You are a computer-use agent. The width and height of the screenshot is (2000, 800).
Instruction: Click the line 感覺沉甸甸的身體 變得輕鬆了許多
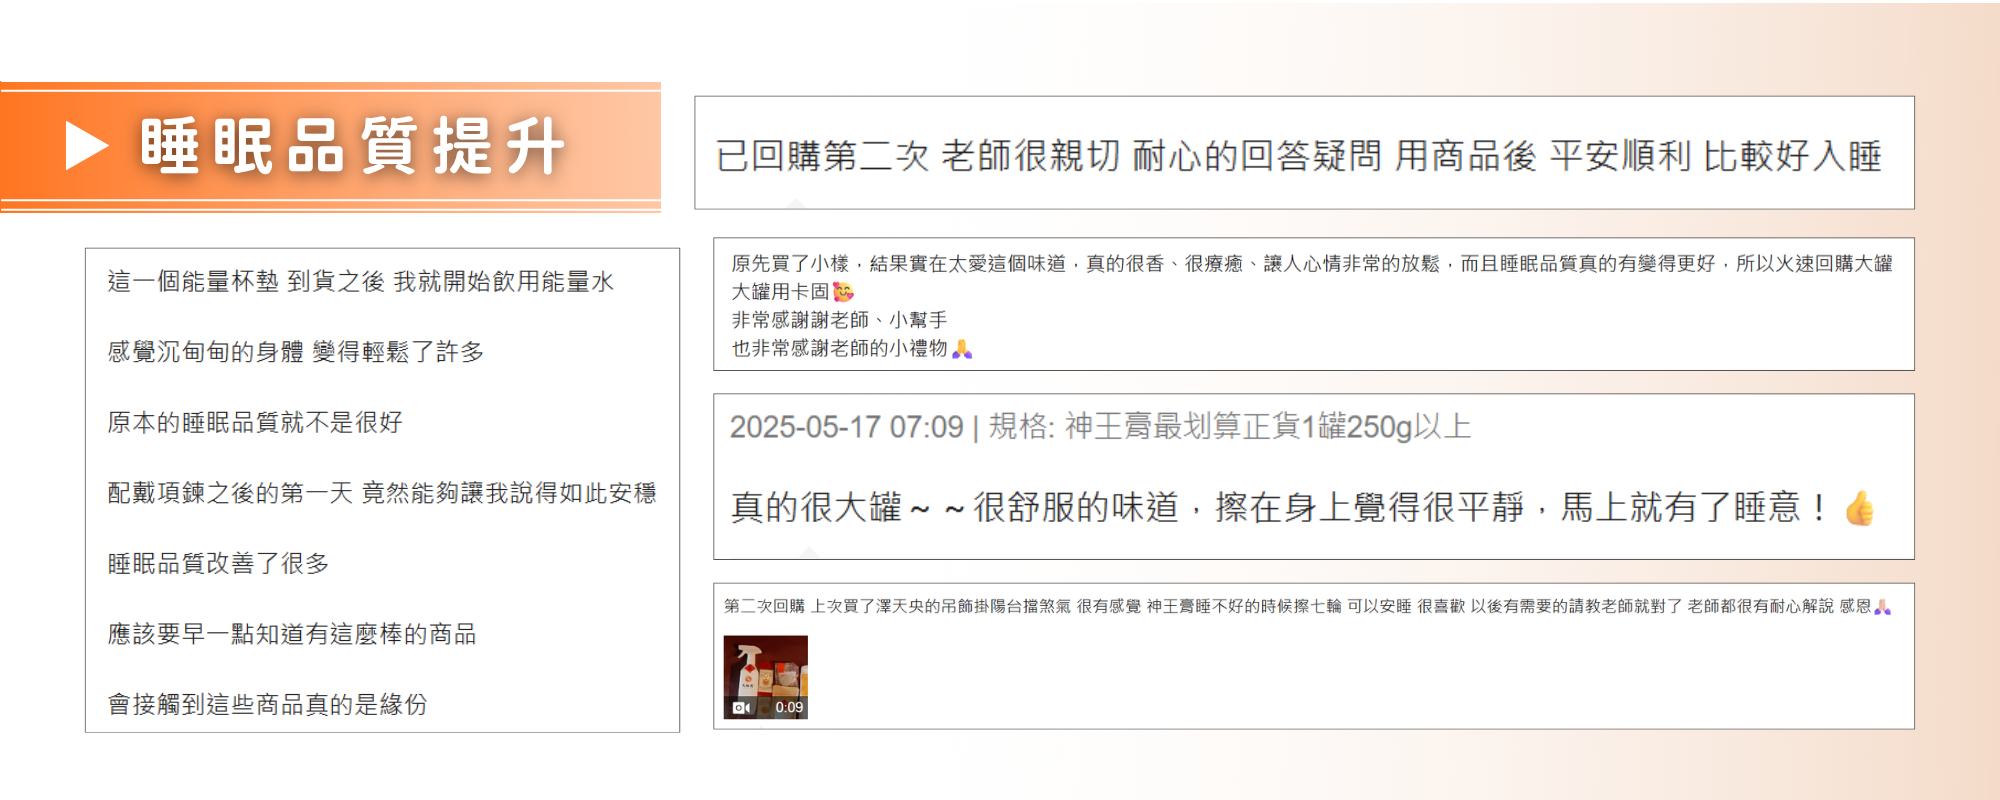pos(296,352)
